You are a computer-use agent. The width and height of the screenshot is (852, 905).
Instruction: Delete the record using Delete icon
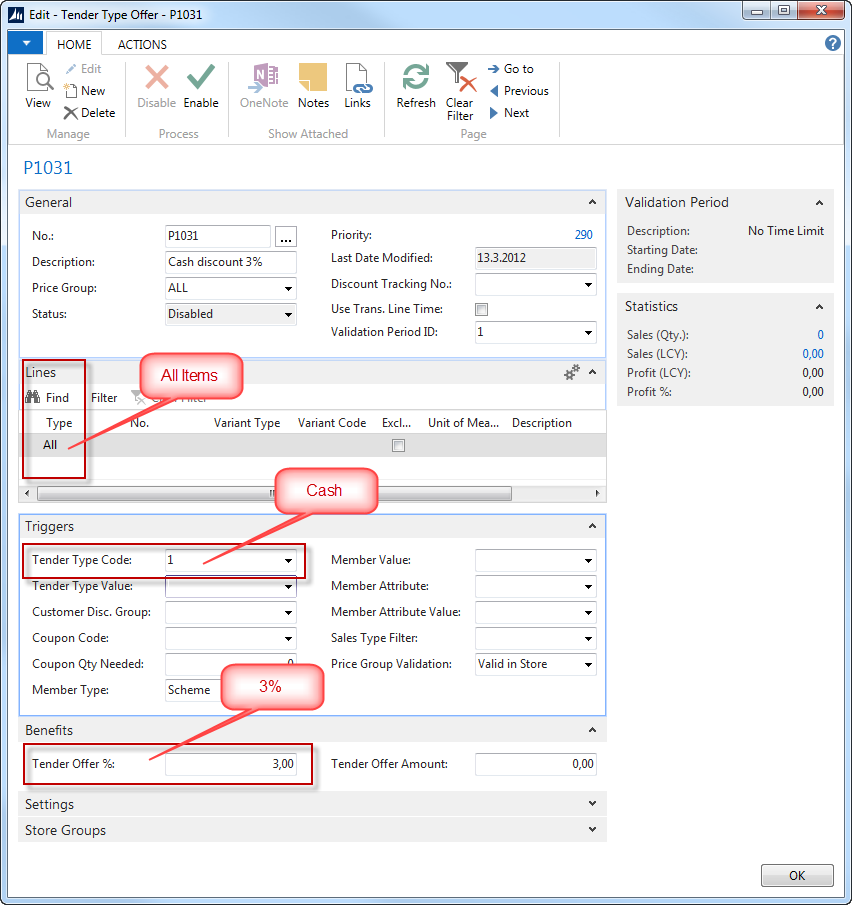(71, 113)
